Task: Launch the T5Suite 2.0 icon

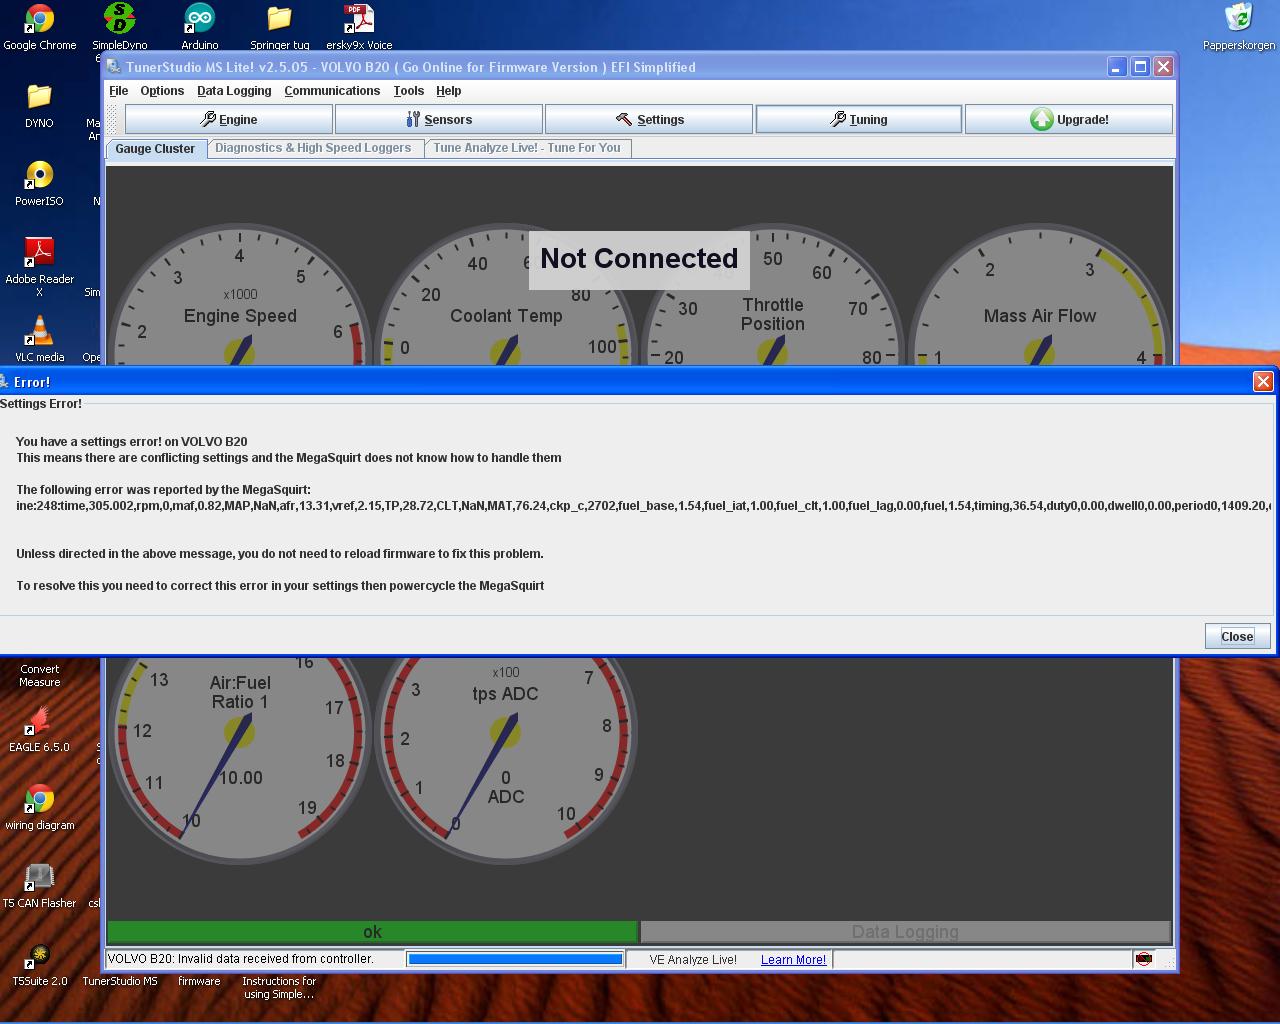Action: click(x=39, y=963)
